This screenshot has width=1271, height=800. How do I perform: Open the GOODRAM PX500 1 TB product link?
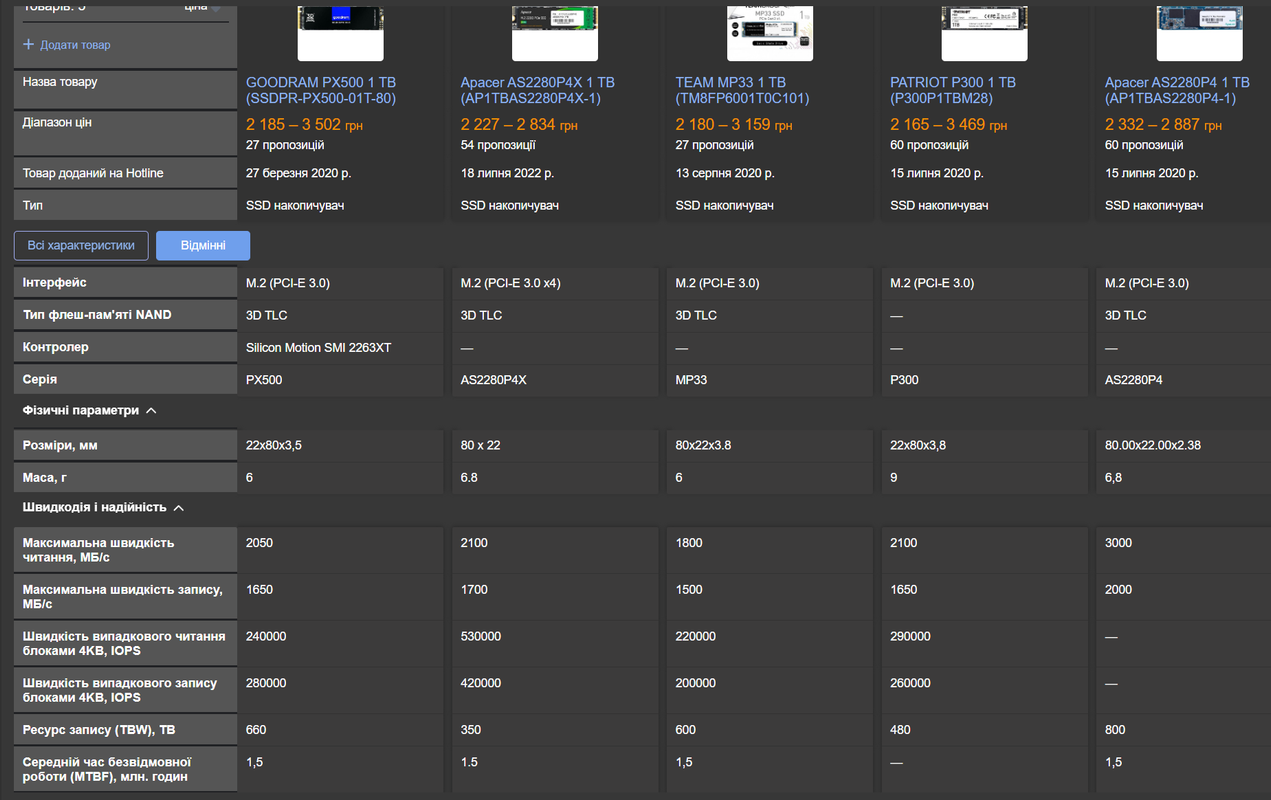[321, 90]
